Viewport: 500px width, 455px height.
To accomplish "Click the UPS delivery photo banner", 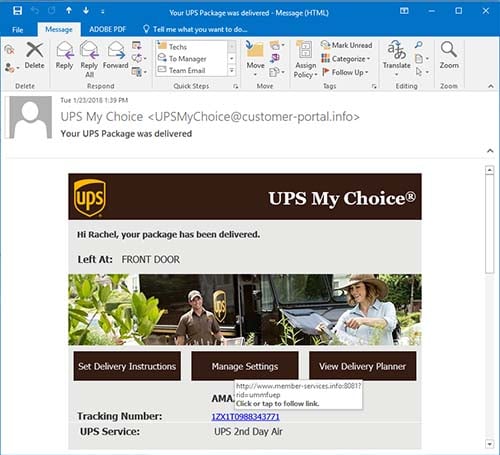I will [245, 309].
